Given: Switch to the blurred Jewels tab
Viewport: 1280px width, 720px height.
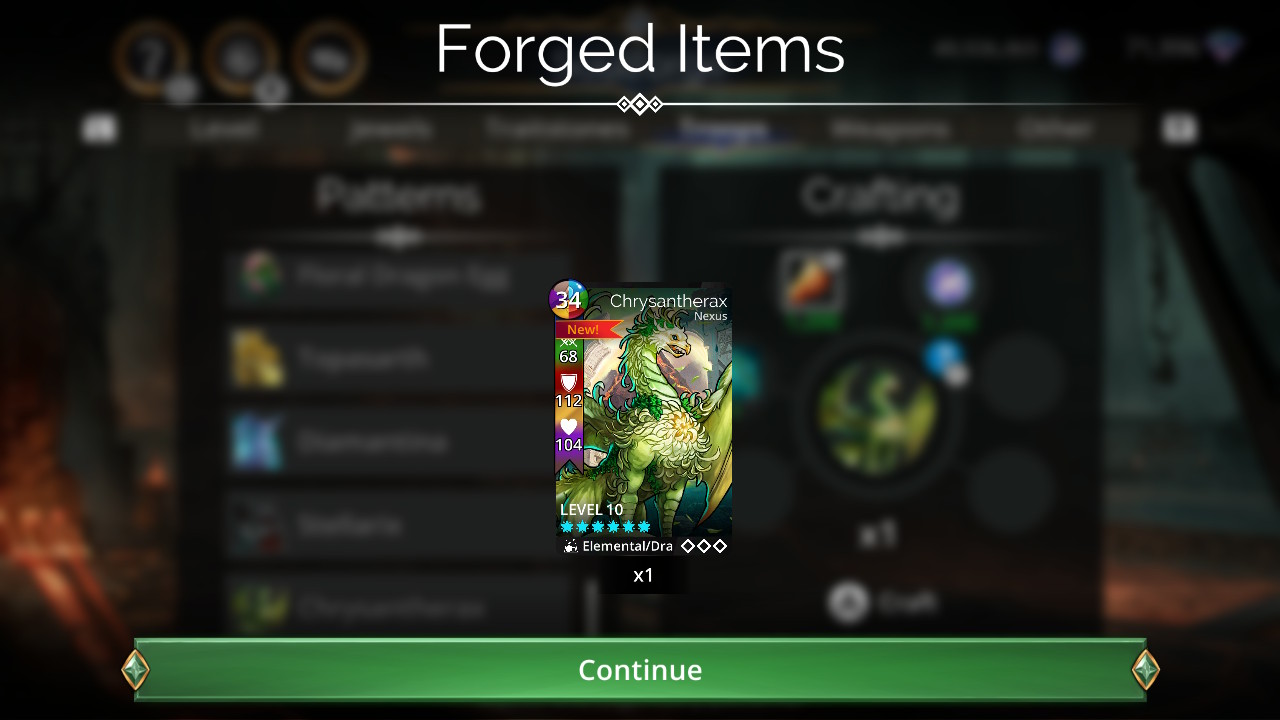Looking at the screenshot, I should 391,129.
